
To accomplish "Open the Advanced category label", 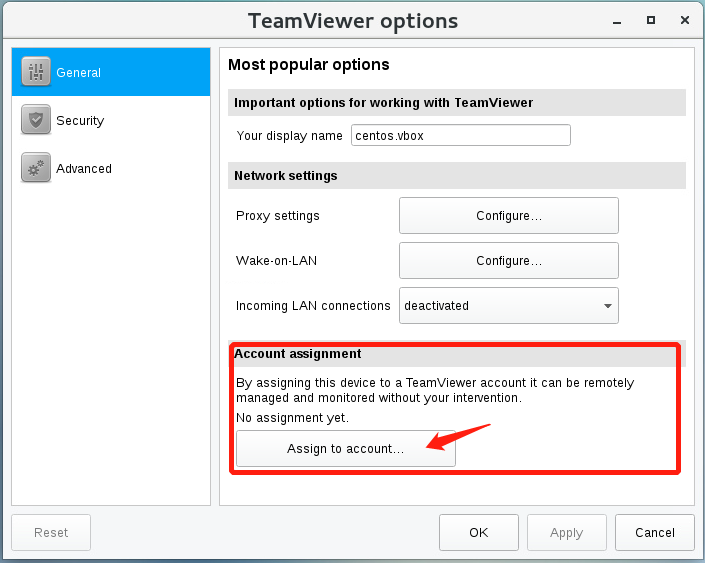I will (84, 169).
